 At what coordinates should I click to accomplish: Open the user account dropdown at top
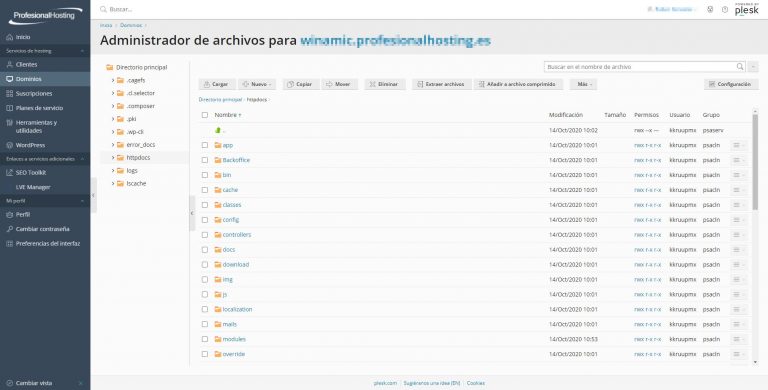click(x=672, y=9)
